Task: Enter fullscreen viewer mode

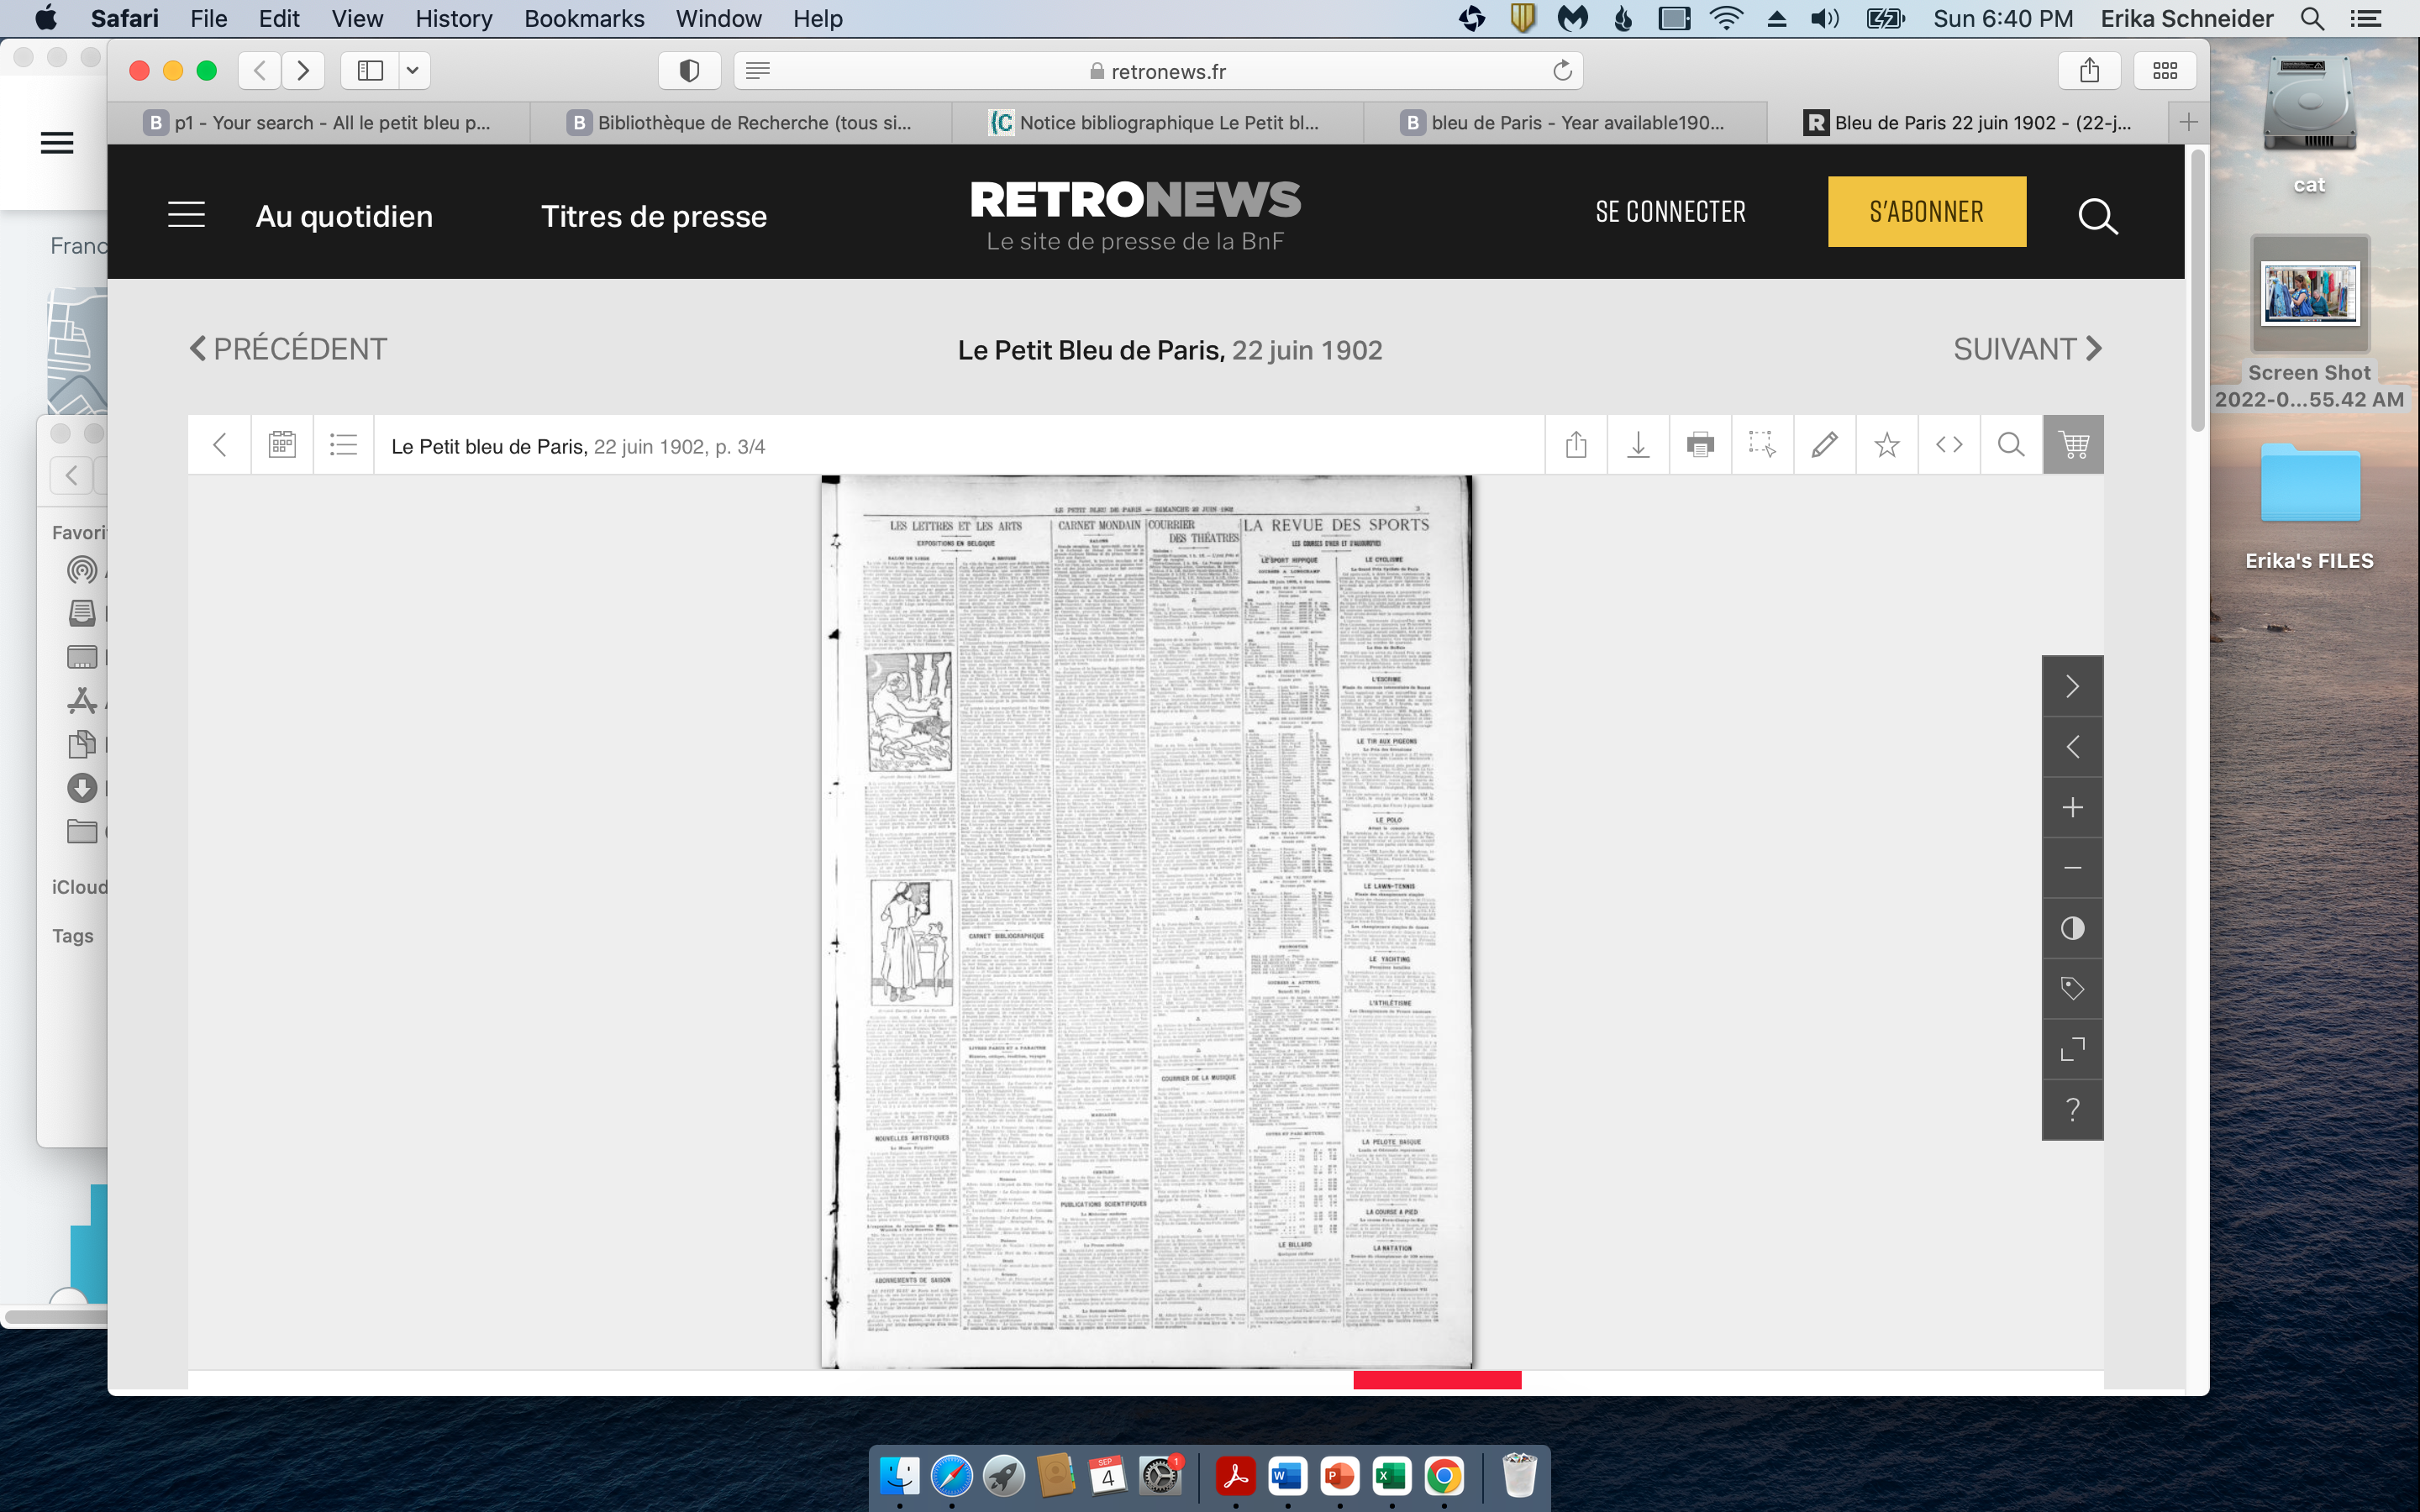Action: tap(2072, 1049)
